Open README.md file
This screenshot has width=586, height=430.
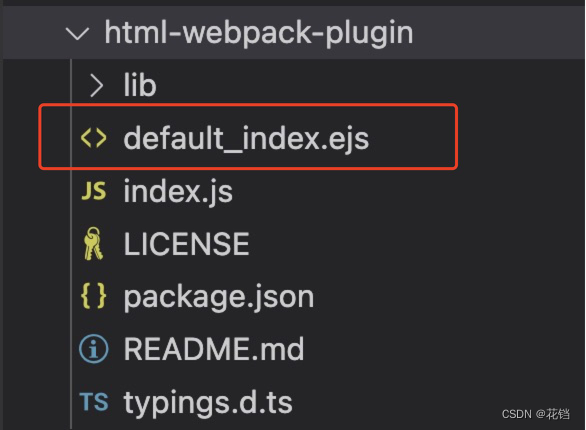(x=214, y=349)
